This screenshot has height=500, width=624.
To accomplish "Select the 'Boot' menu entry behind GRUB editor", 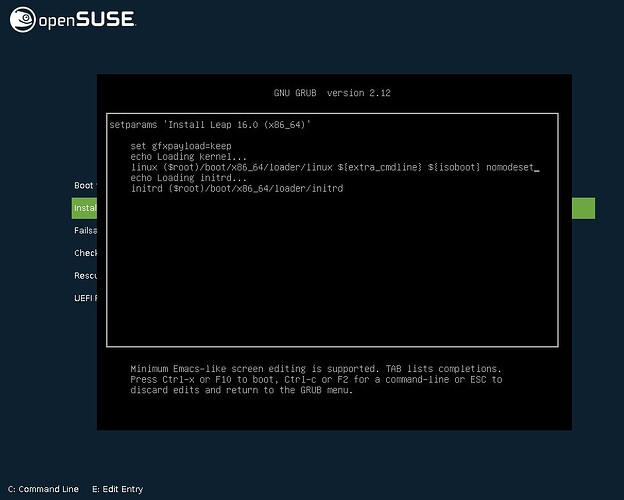I will 84,186.
